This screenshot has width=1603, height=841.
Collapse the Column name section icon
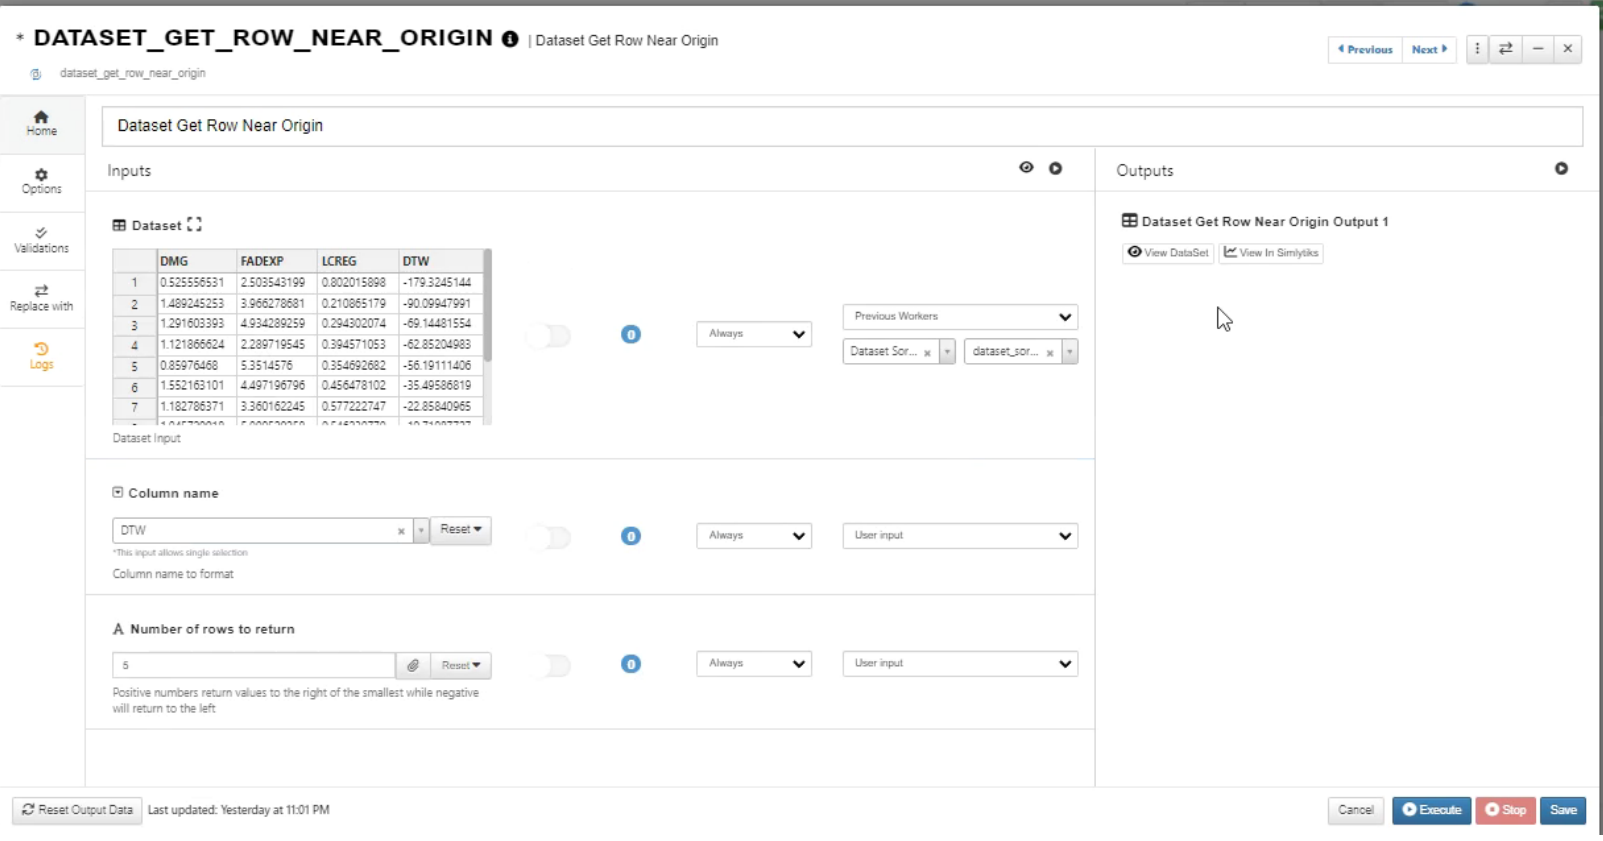118,492
